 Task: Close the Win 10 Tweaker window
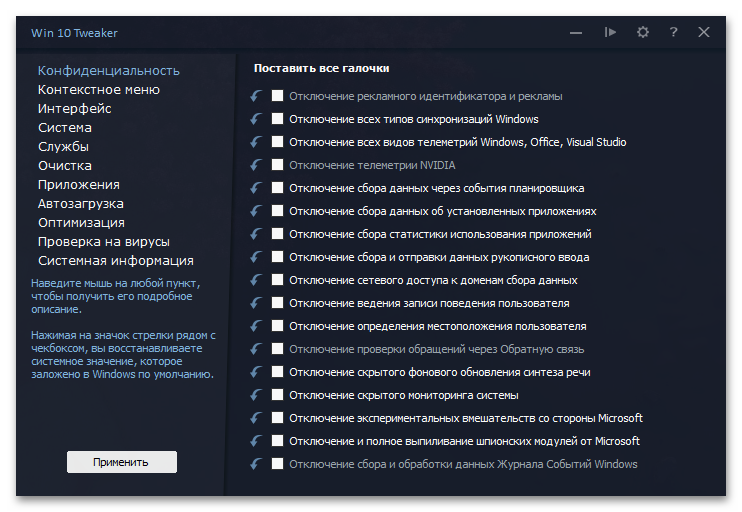pyautogui.click(x=704, y=32)
